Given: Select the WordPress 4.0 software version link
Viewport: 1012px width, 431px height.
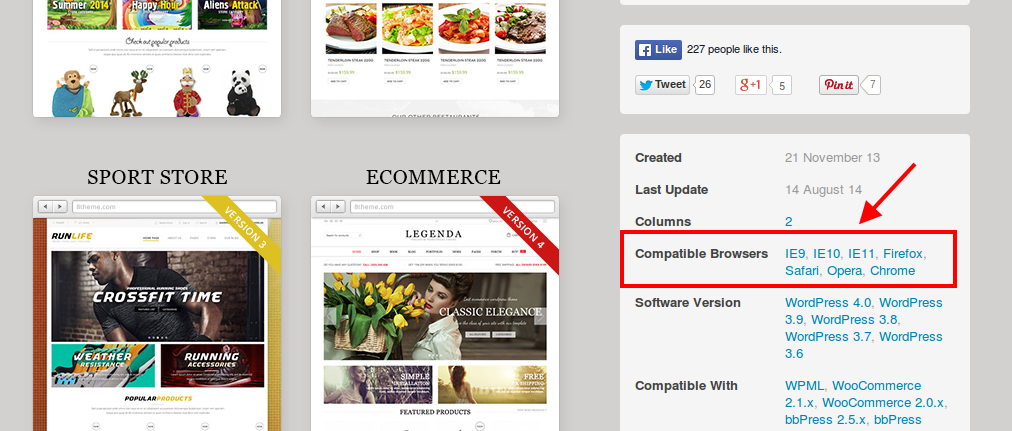Looking at the screenshot, I should pos(828,303).
